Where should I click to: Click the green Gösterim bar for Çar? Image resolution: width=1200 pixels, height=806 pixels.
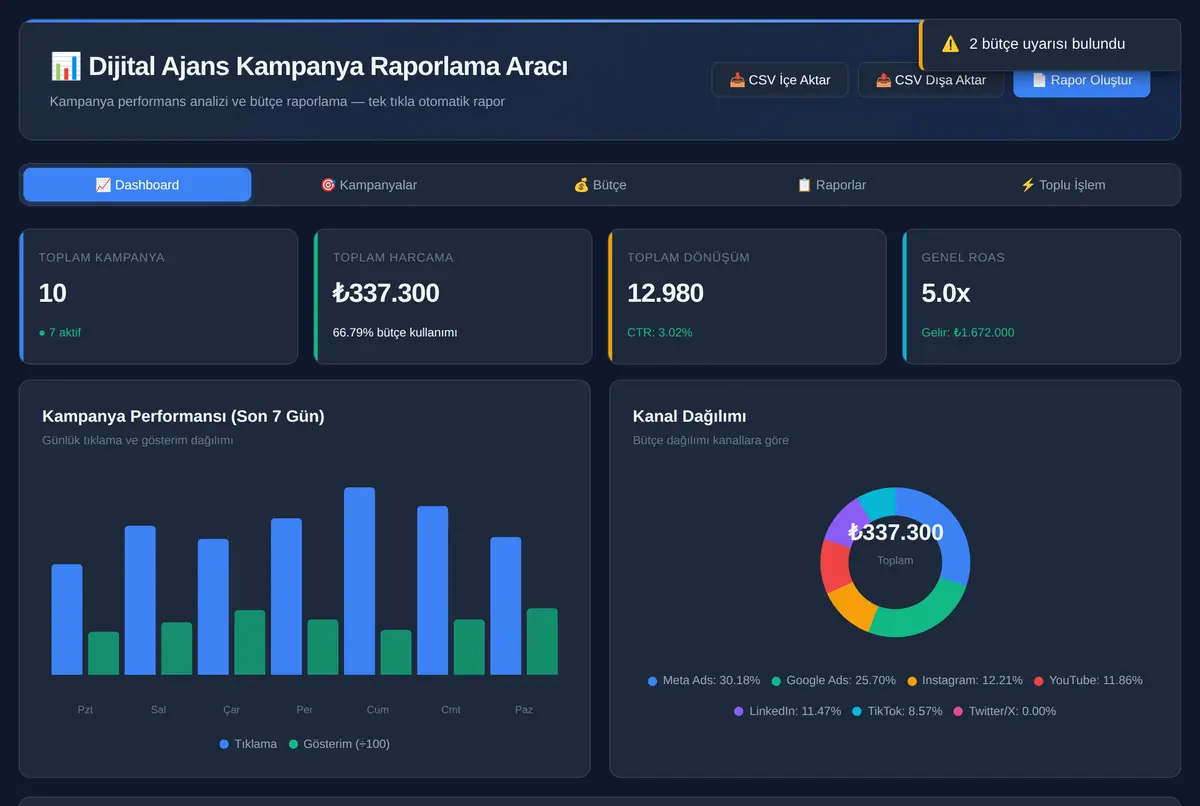click(250, 642)
